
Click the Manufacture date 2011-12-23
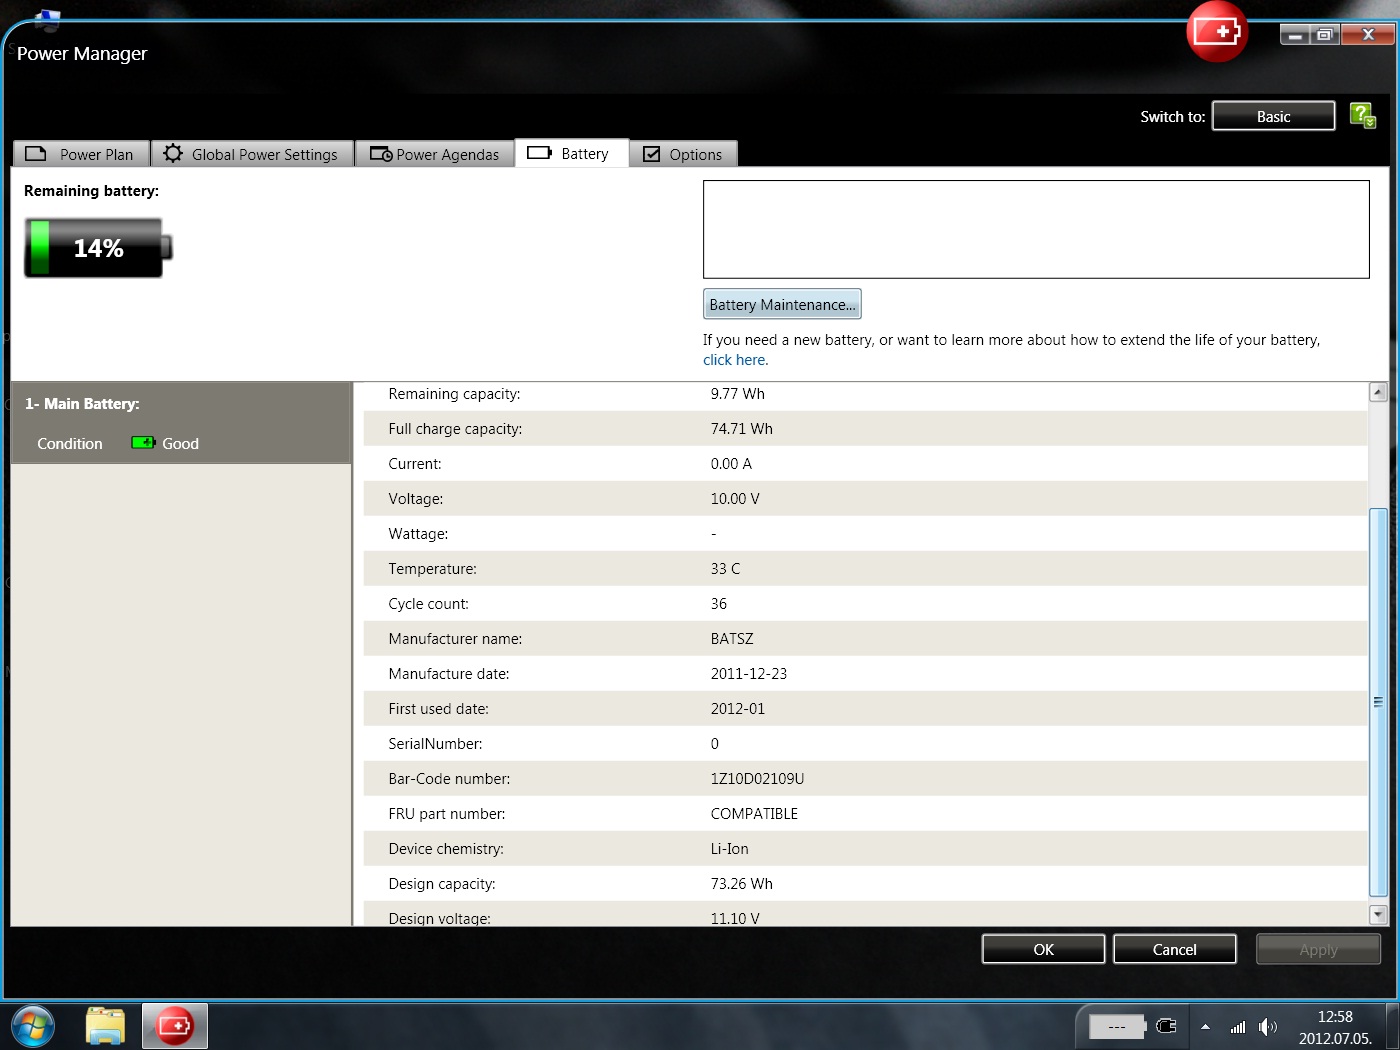coord(749,674)
